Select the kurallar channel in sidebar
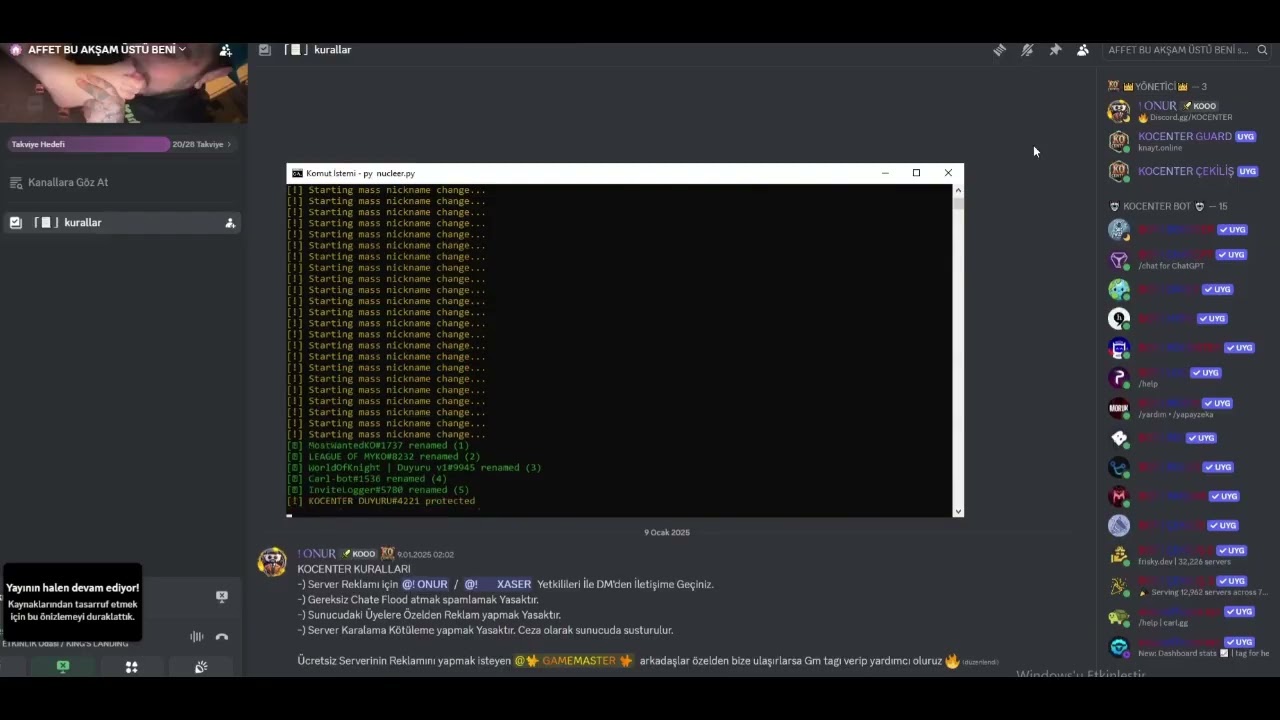The height and width of the screenshot is (720, 1280). coord(120,223)
